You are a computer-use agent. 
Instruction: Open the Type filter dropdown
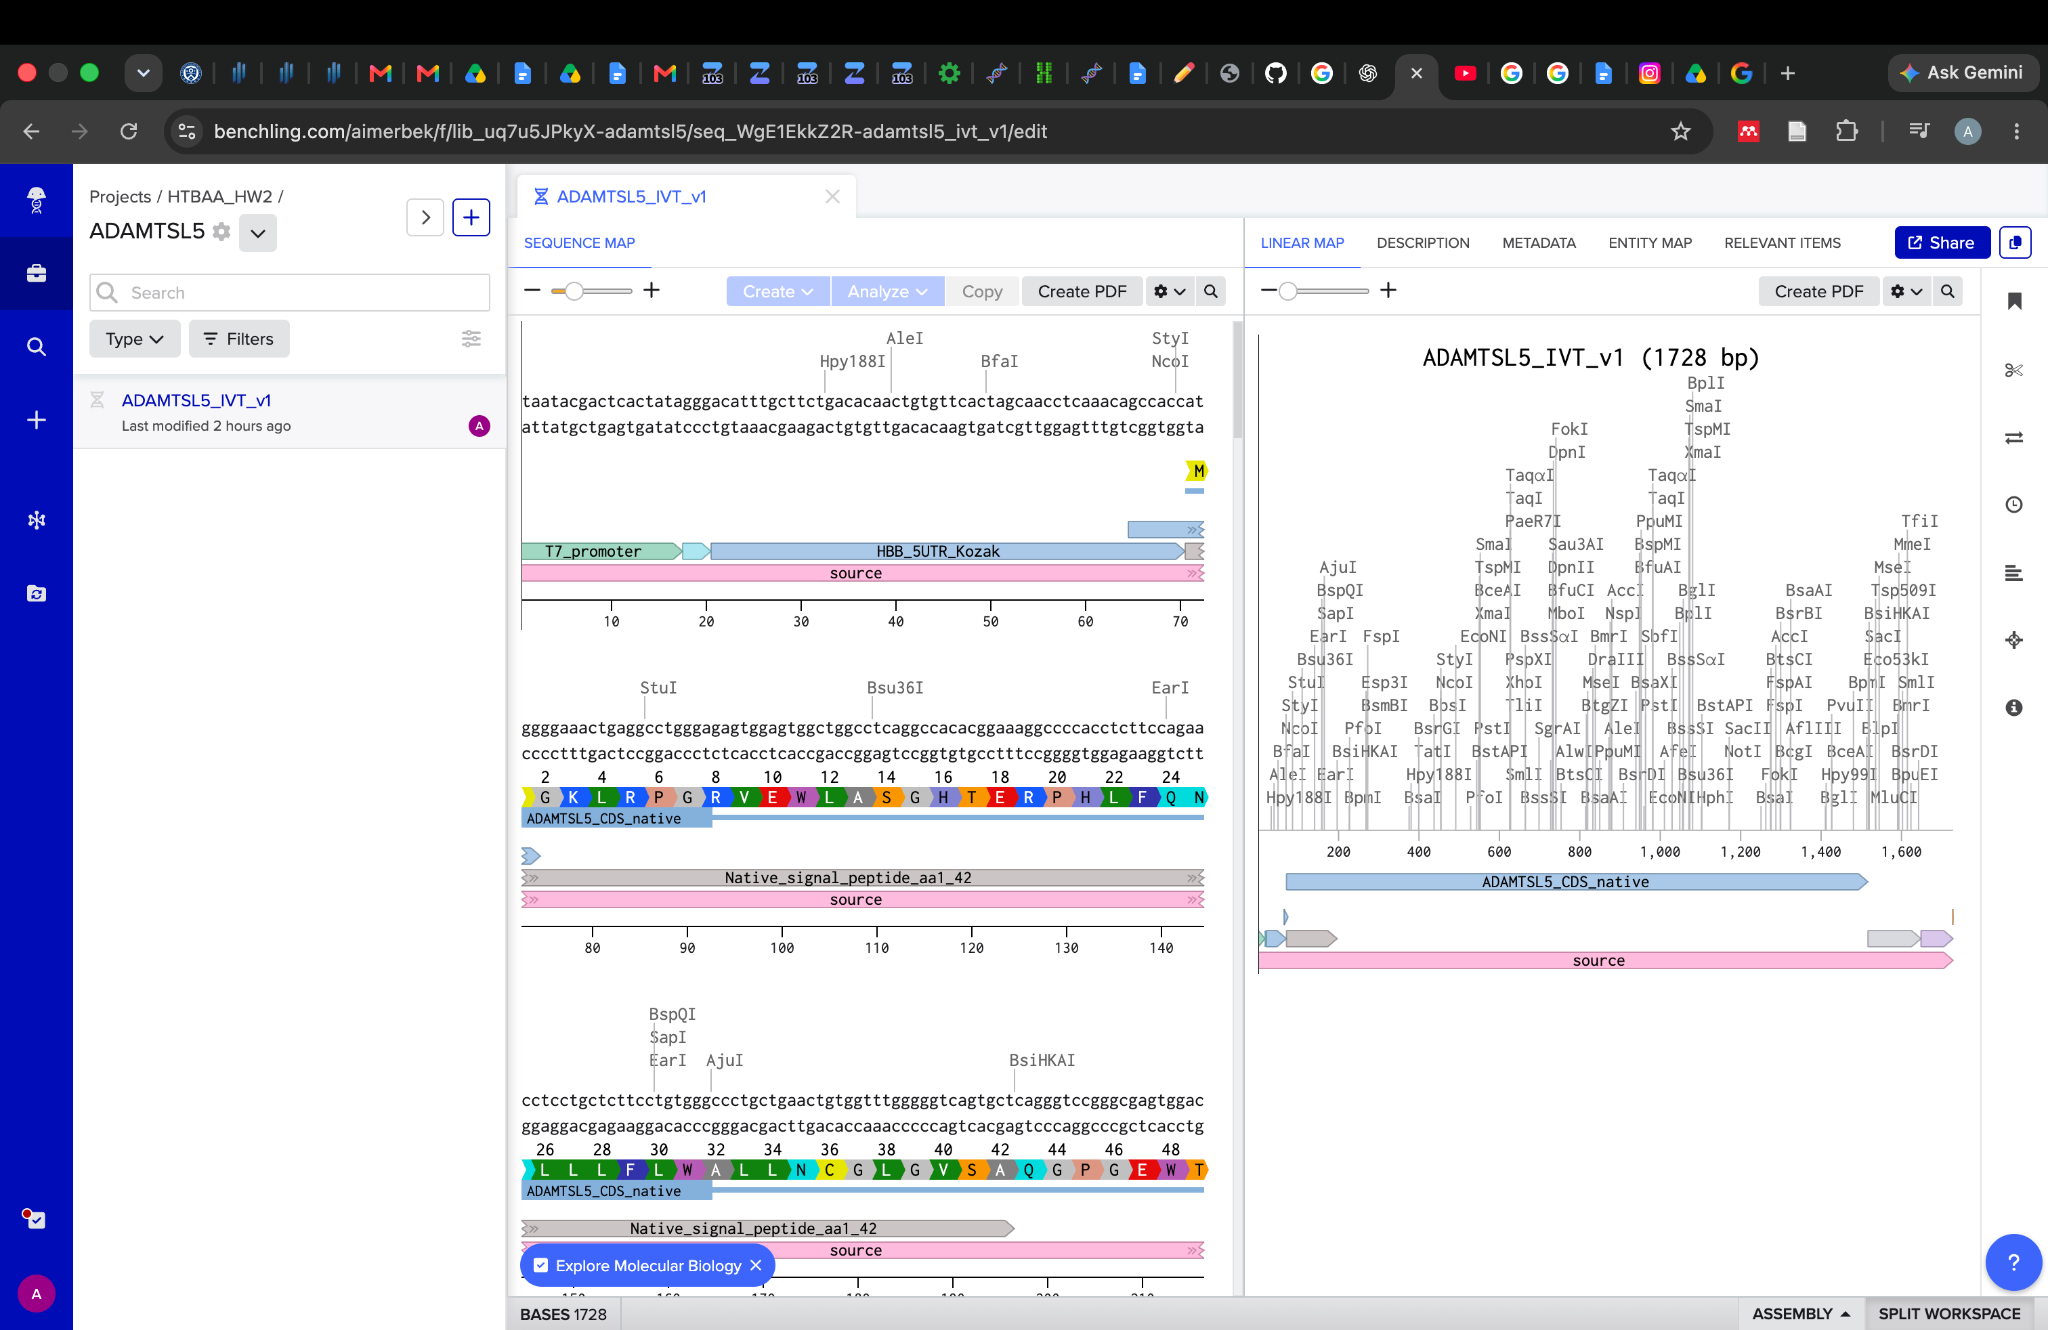135,339
